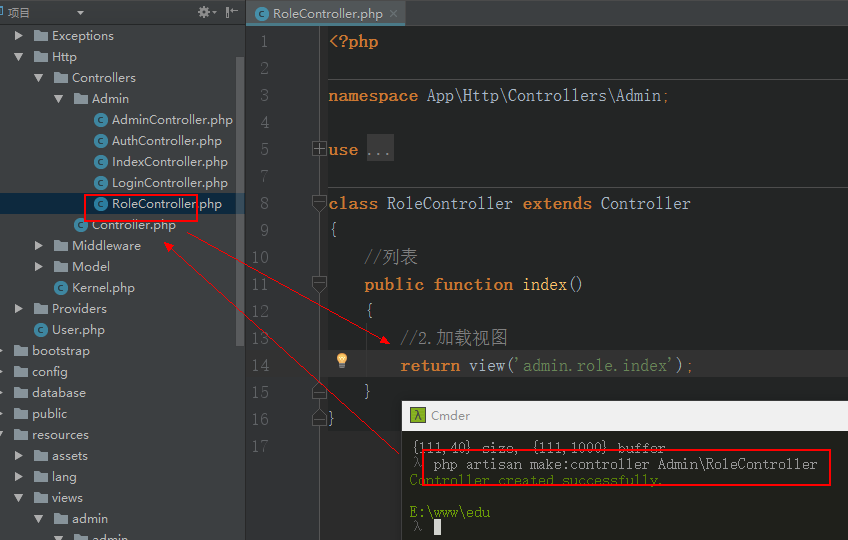The image size is (848, 540).
Task: Close the RoleController.php editor tab
Action: [394, 14]
